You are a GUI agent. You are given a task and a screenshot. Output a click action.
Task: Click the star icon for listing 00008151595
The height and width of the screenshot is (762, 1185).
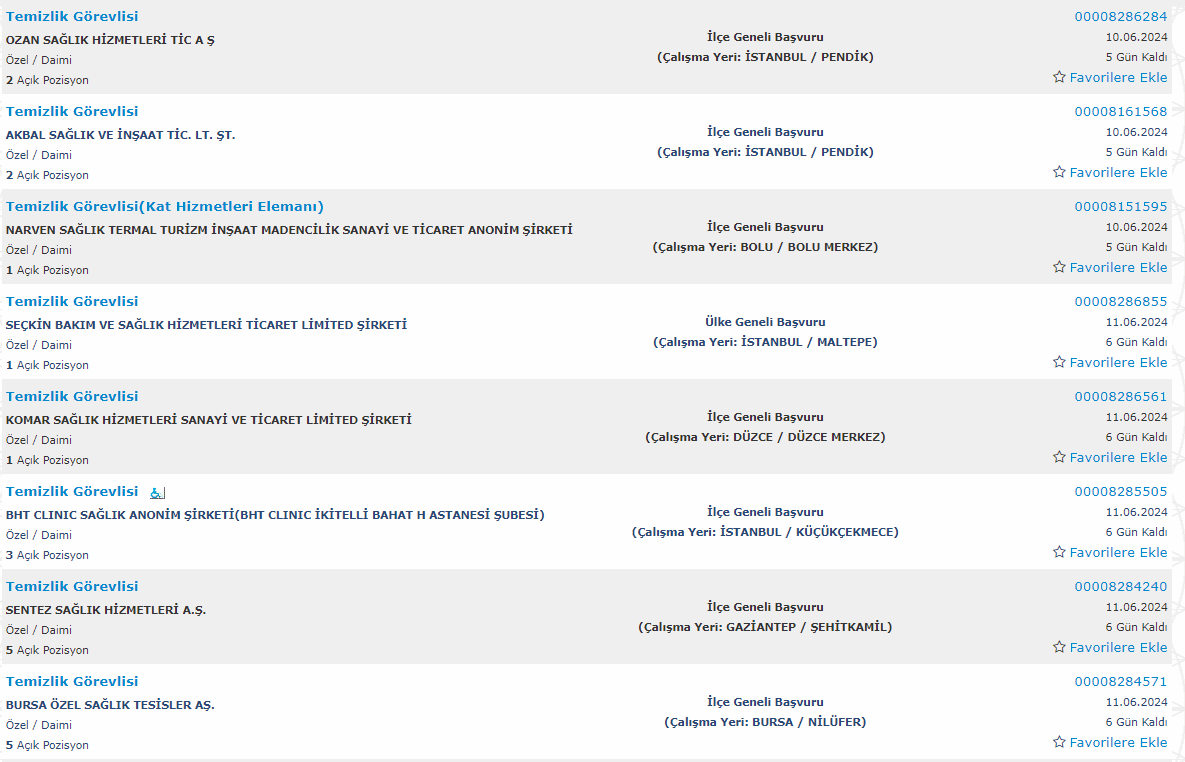pyautogui.click(x=1059, y=268)
